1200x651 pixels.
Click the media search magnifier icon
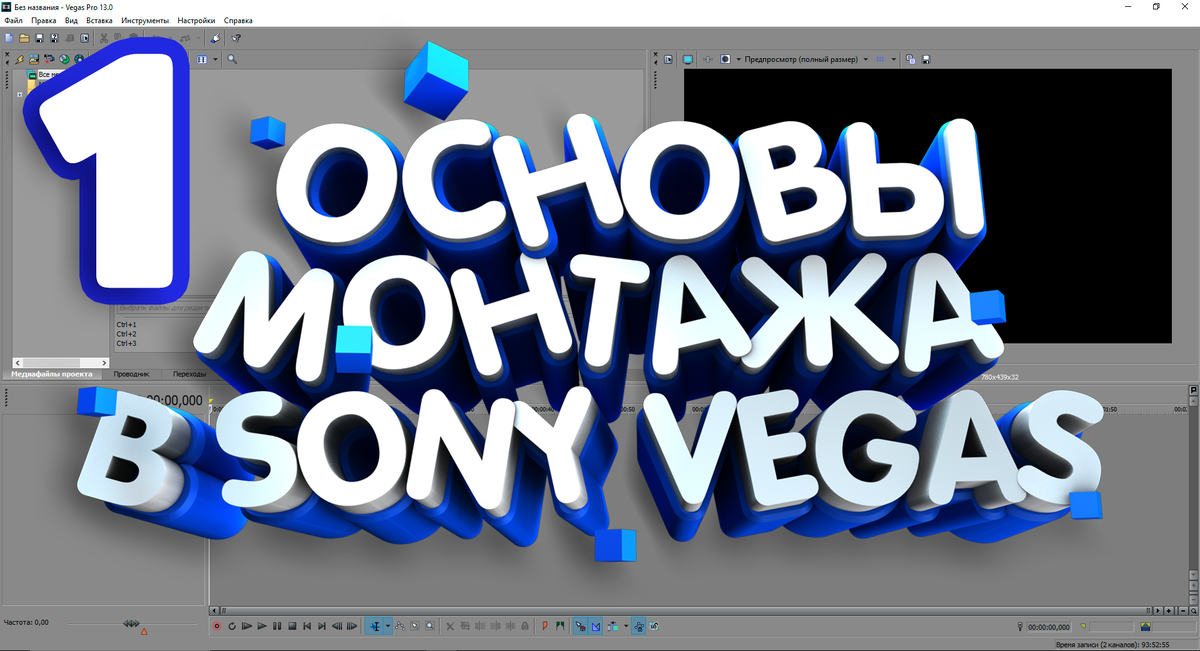click(232, 59)
